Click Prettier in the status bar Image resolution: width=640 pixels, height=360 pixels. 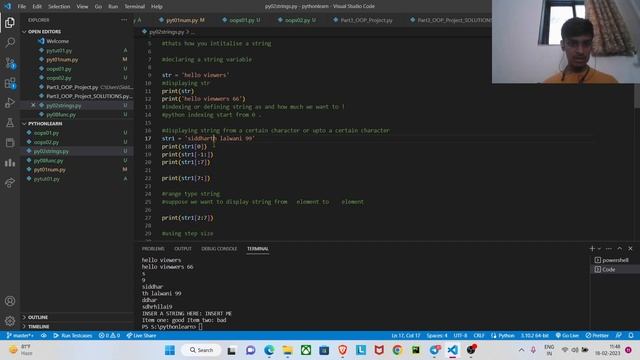597,336
